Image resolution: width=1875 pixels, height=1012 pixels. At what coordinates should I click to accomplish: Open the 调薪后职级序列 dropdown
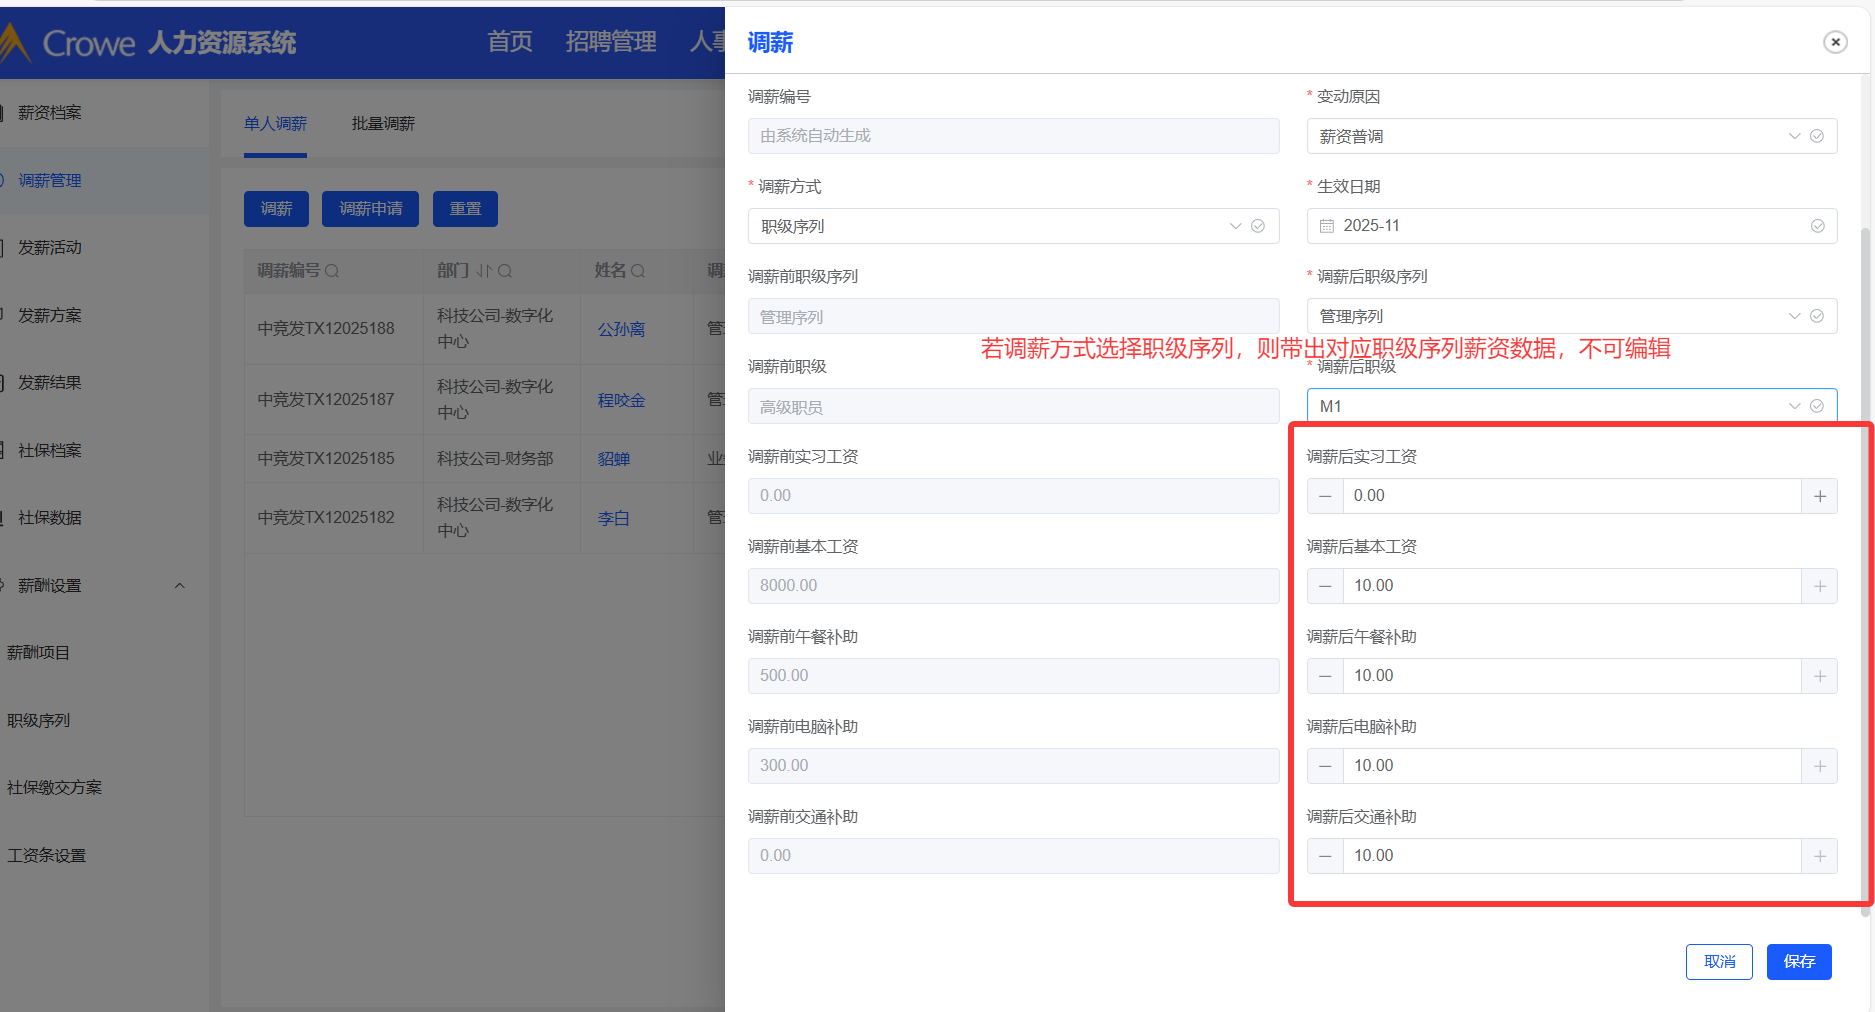1571,316
